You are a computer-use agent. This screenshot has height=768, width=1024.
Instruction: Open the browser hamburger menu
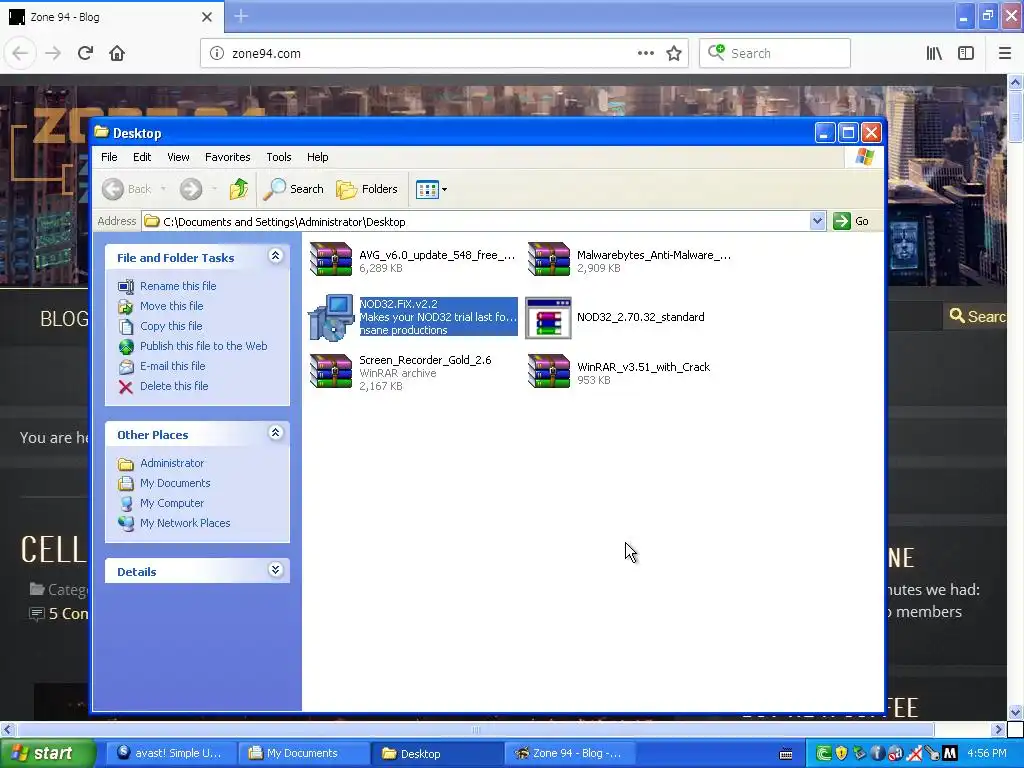click(1004, 54)
